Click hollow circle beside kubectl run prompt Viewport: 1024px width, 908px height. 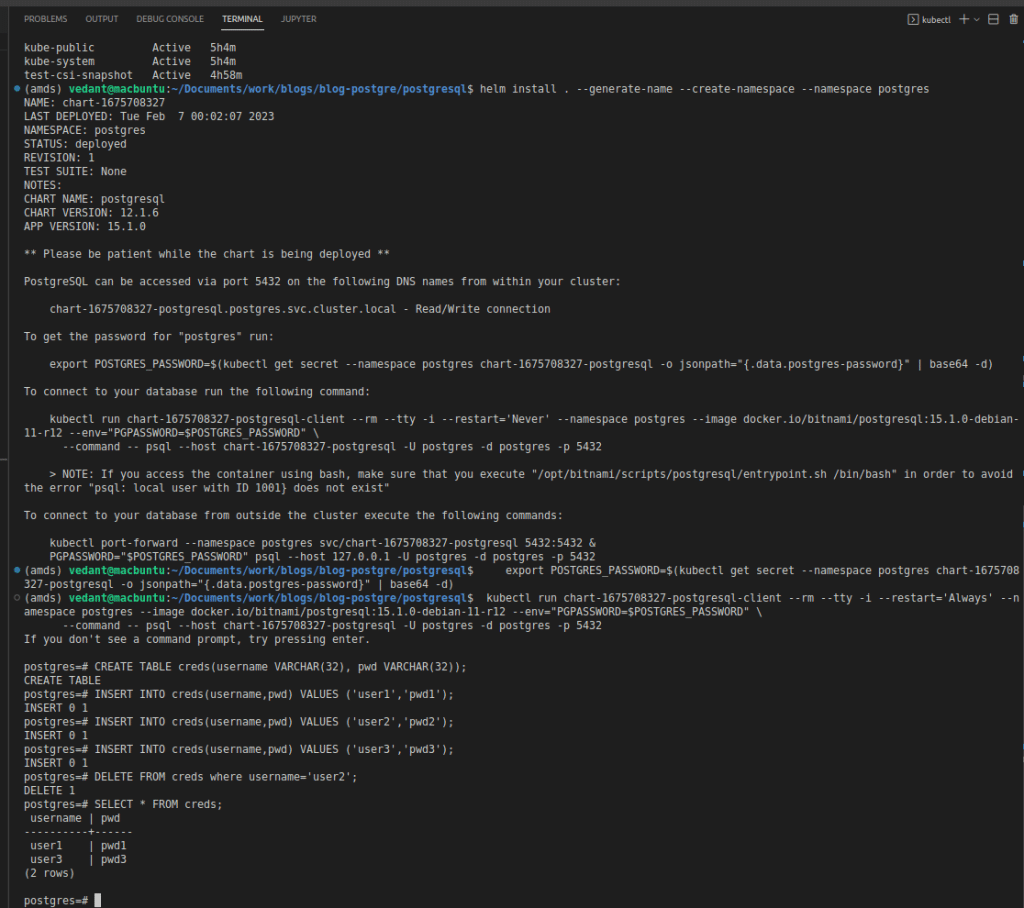[17, 597]
